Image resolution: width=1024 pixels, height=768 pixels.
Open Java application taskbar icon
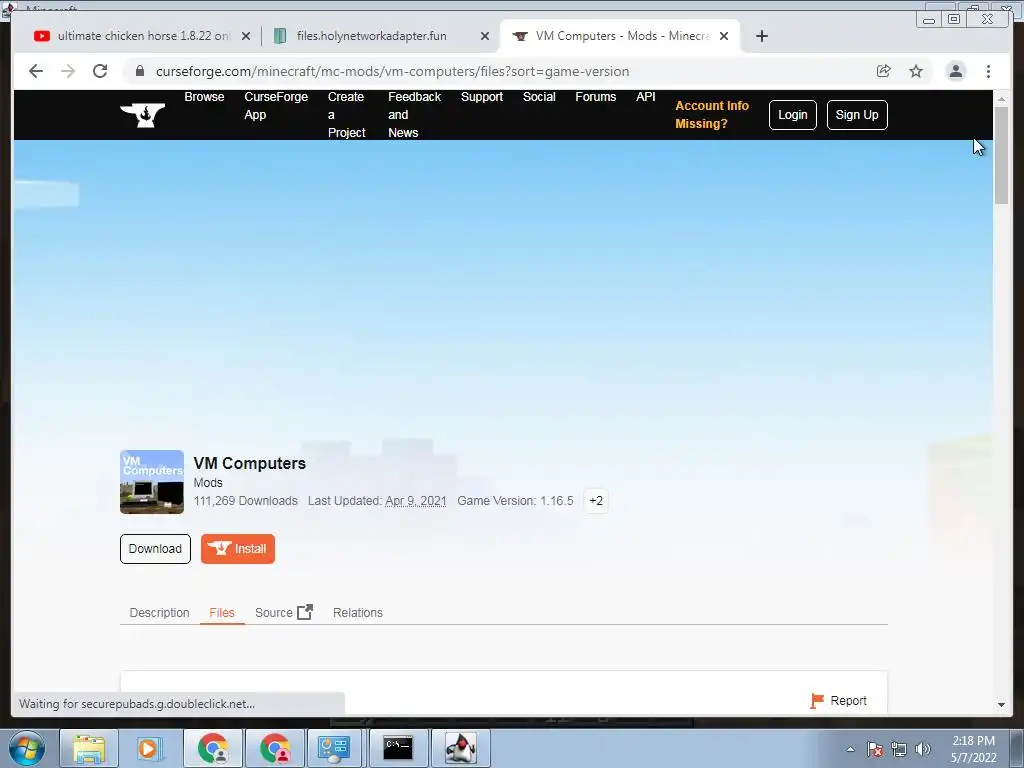(x=460, y=748)
